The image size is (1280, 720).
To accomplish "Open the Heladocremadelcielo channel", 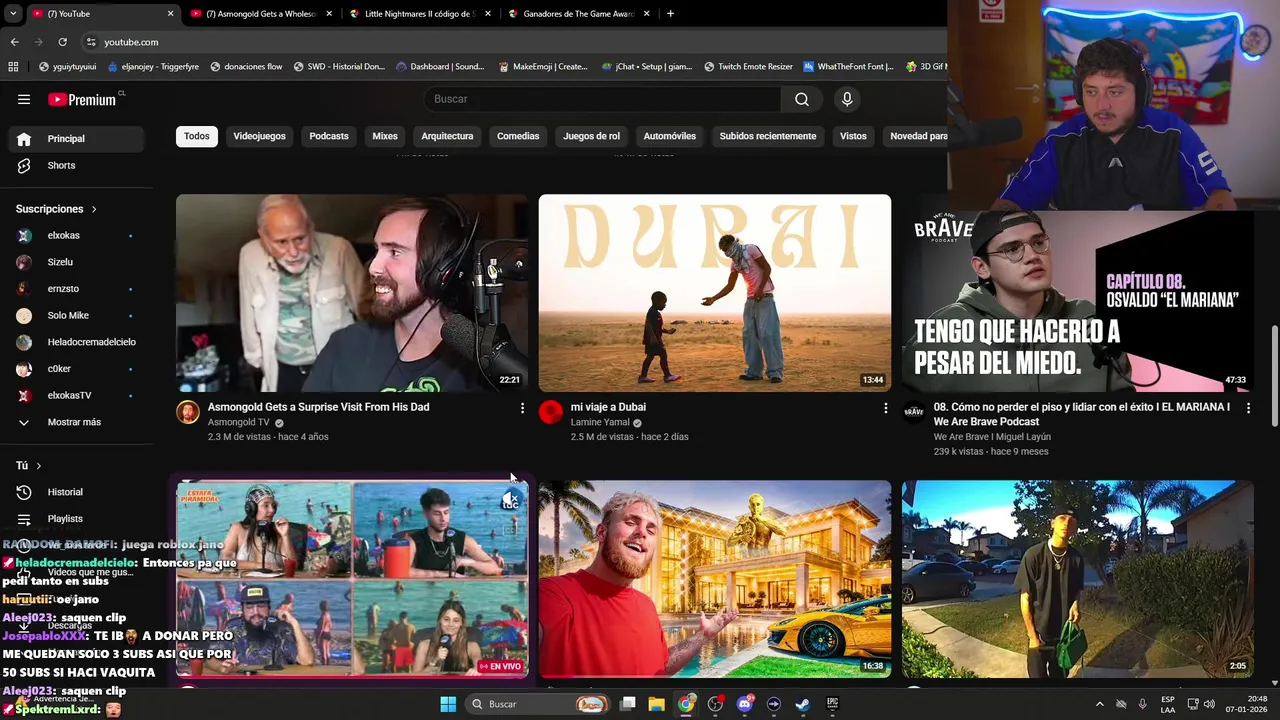I will [76, 342].
